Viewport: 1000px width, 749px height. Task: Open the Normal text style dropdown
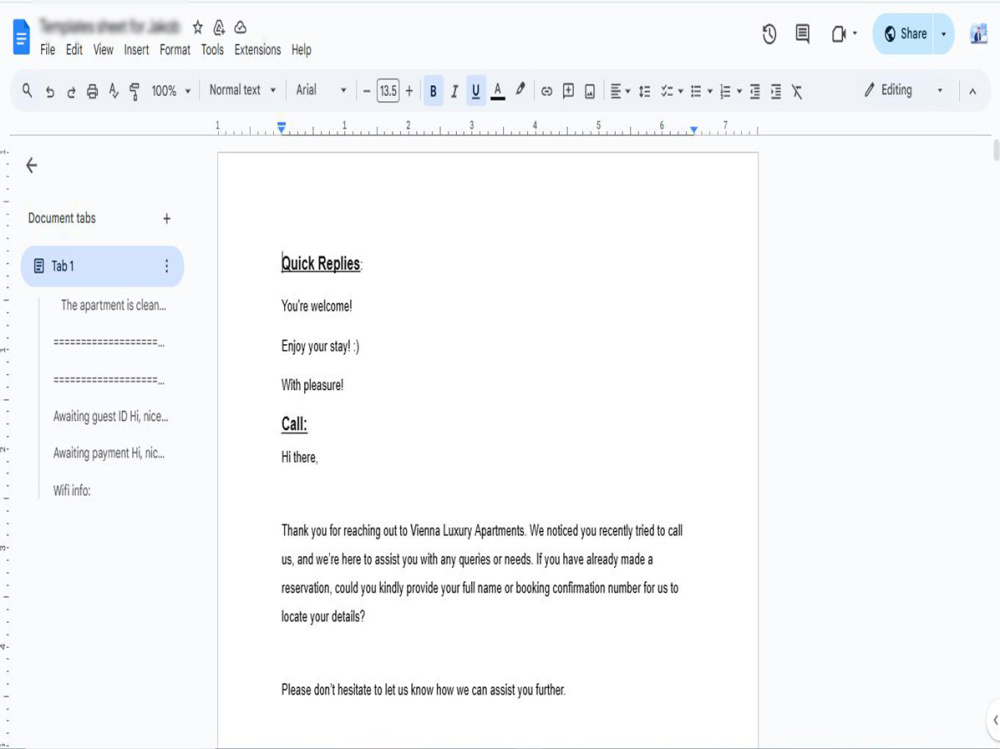pyautogui.click(x=242, y=90)
